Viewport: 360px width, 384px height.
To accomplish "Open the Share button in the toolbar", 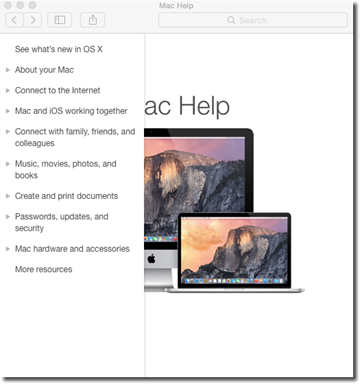I will (93, 20).
